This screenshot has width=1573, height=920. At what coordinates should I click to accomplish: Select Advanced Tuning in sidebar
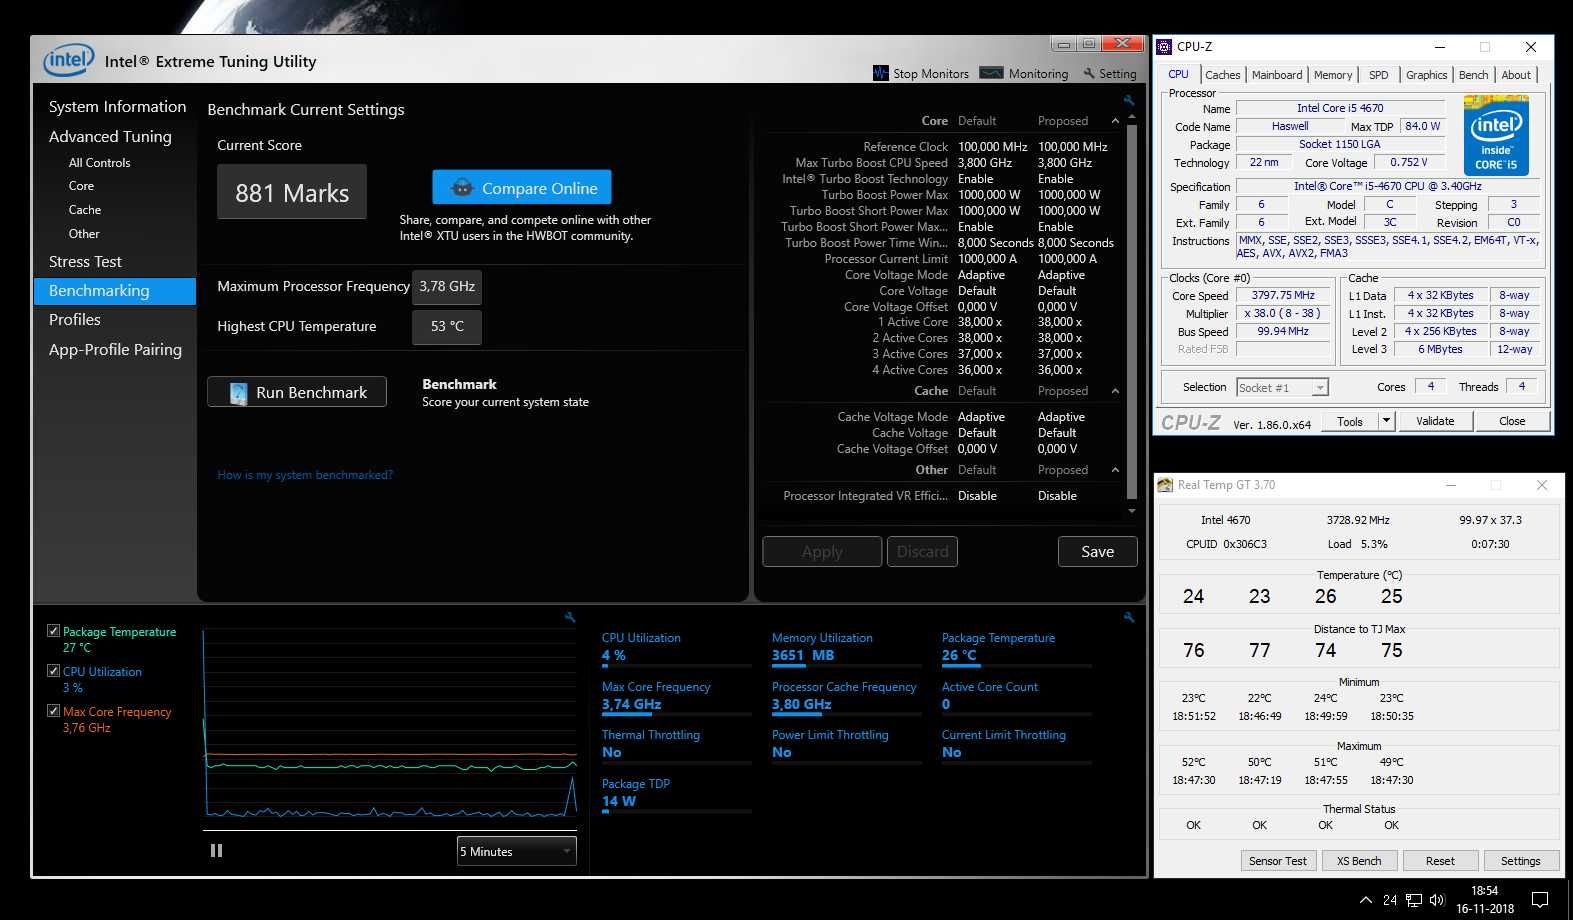[x=110, y=136]
